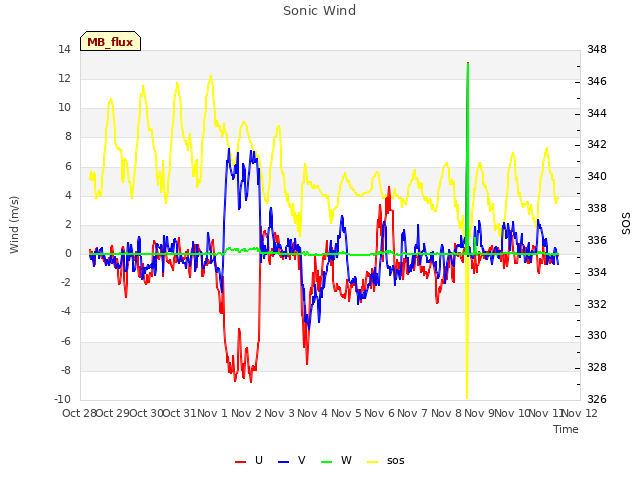This screenshot has height=480, width=640.
Task: Click the Nov 5 date tick
Action: click(x=346, y=413)
